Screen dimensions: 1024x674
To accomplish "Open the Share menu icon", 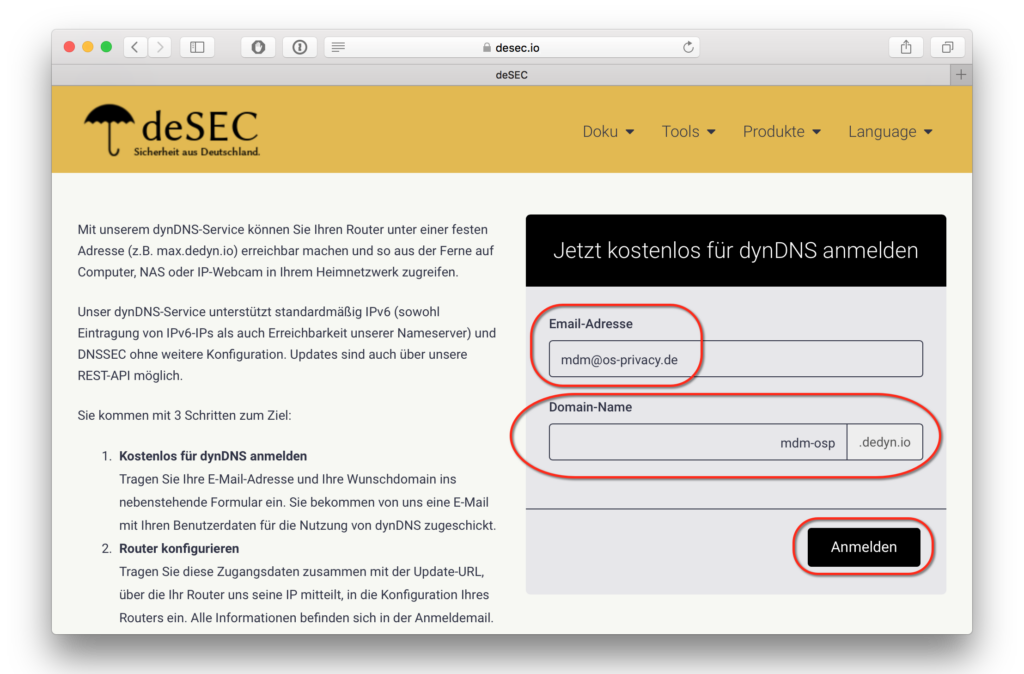I will click(906, 47).
